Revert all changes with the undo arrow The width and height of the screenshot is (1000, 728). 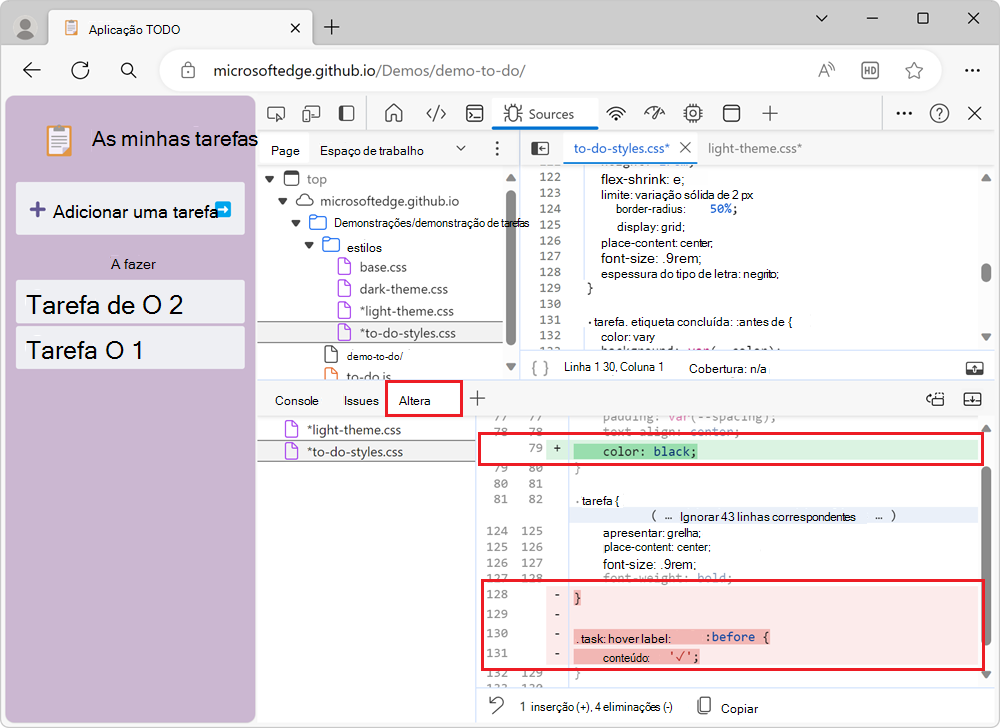[x=497, y=707]
